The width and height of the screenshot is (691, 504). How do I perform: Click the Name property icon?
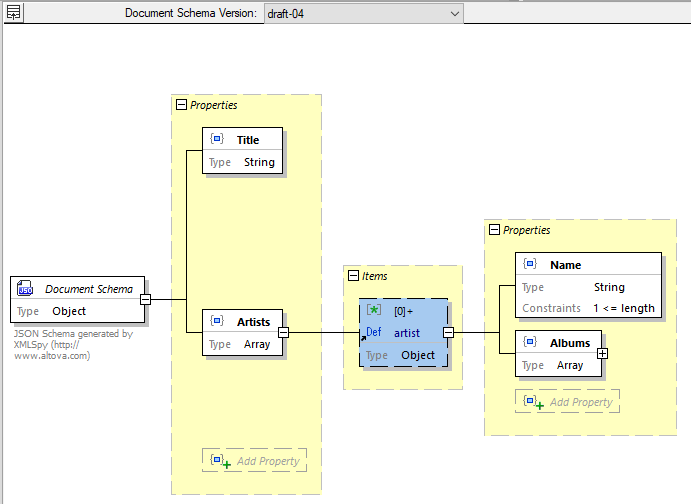[530, 265]
